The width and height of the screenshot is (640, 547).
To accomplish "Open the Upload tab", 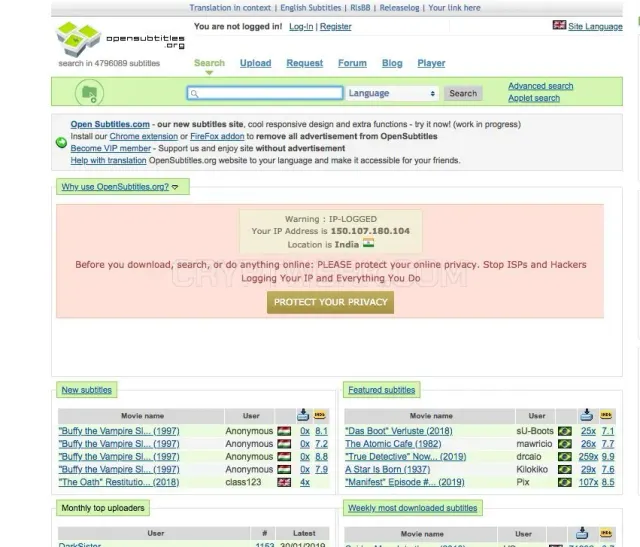I will (x=256, y=63).
